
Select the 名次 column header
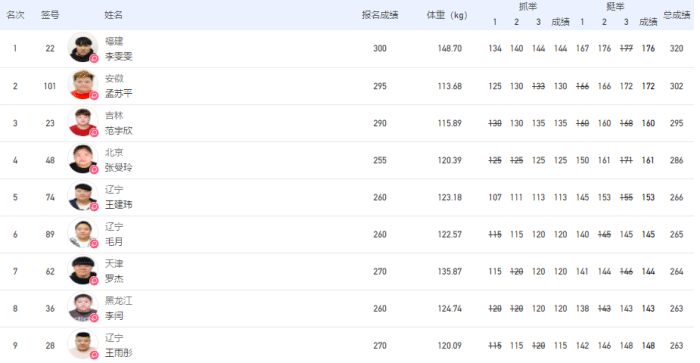coord(15,15)
